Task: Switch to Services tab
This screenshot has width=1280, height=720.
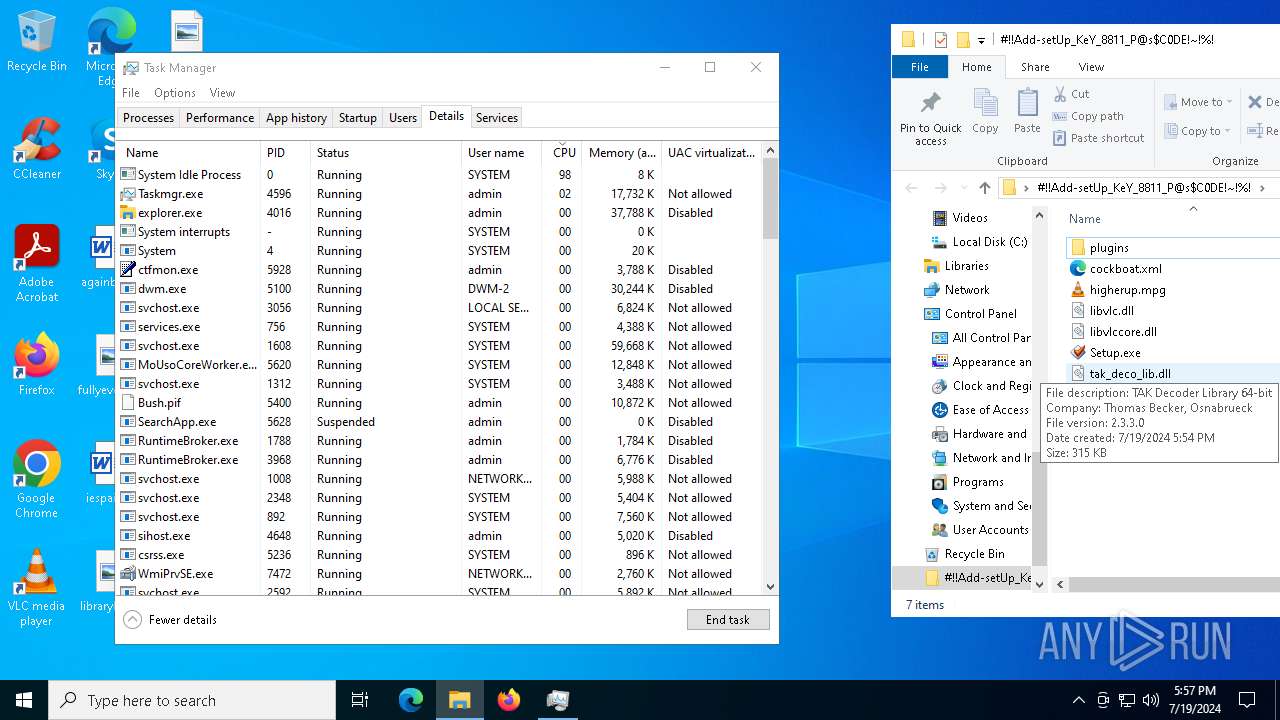Action: (497, 117)
